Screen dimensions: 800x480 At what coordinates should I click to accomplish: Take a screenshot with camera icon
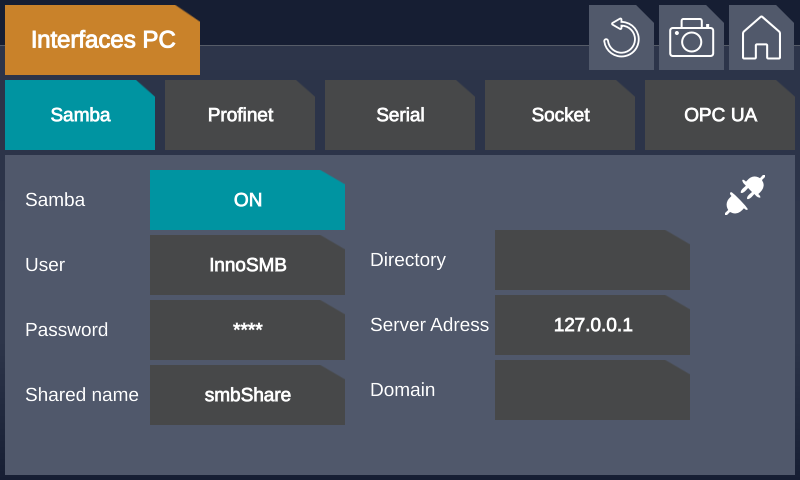pos(691,38)
